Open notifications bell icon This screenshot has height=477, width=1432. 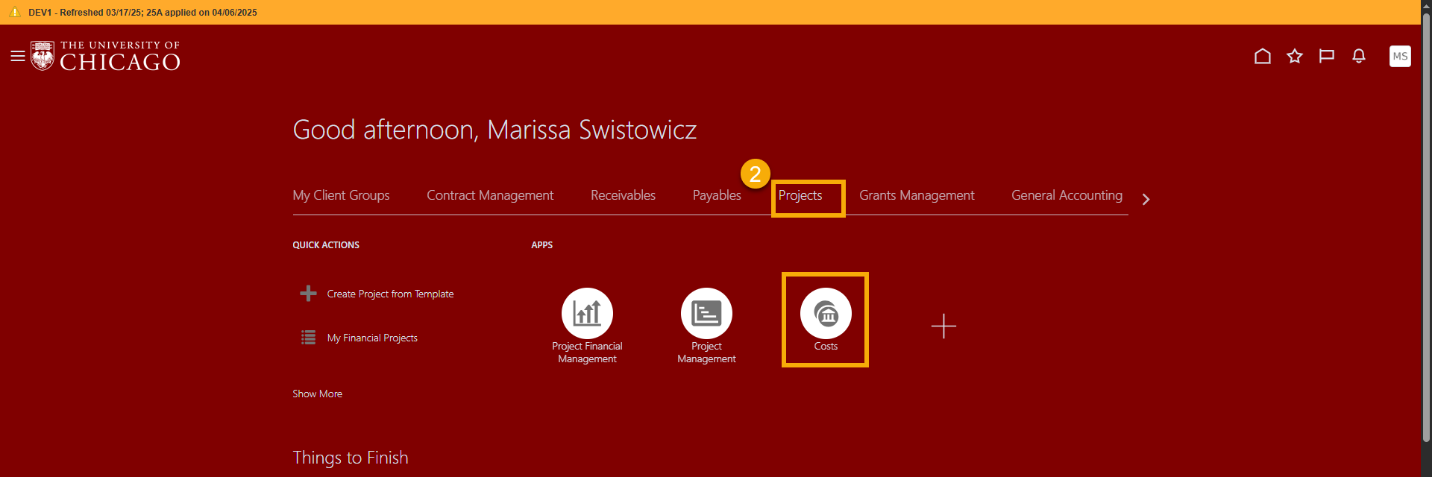(x=1358, y=56)
